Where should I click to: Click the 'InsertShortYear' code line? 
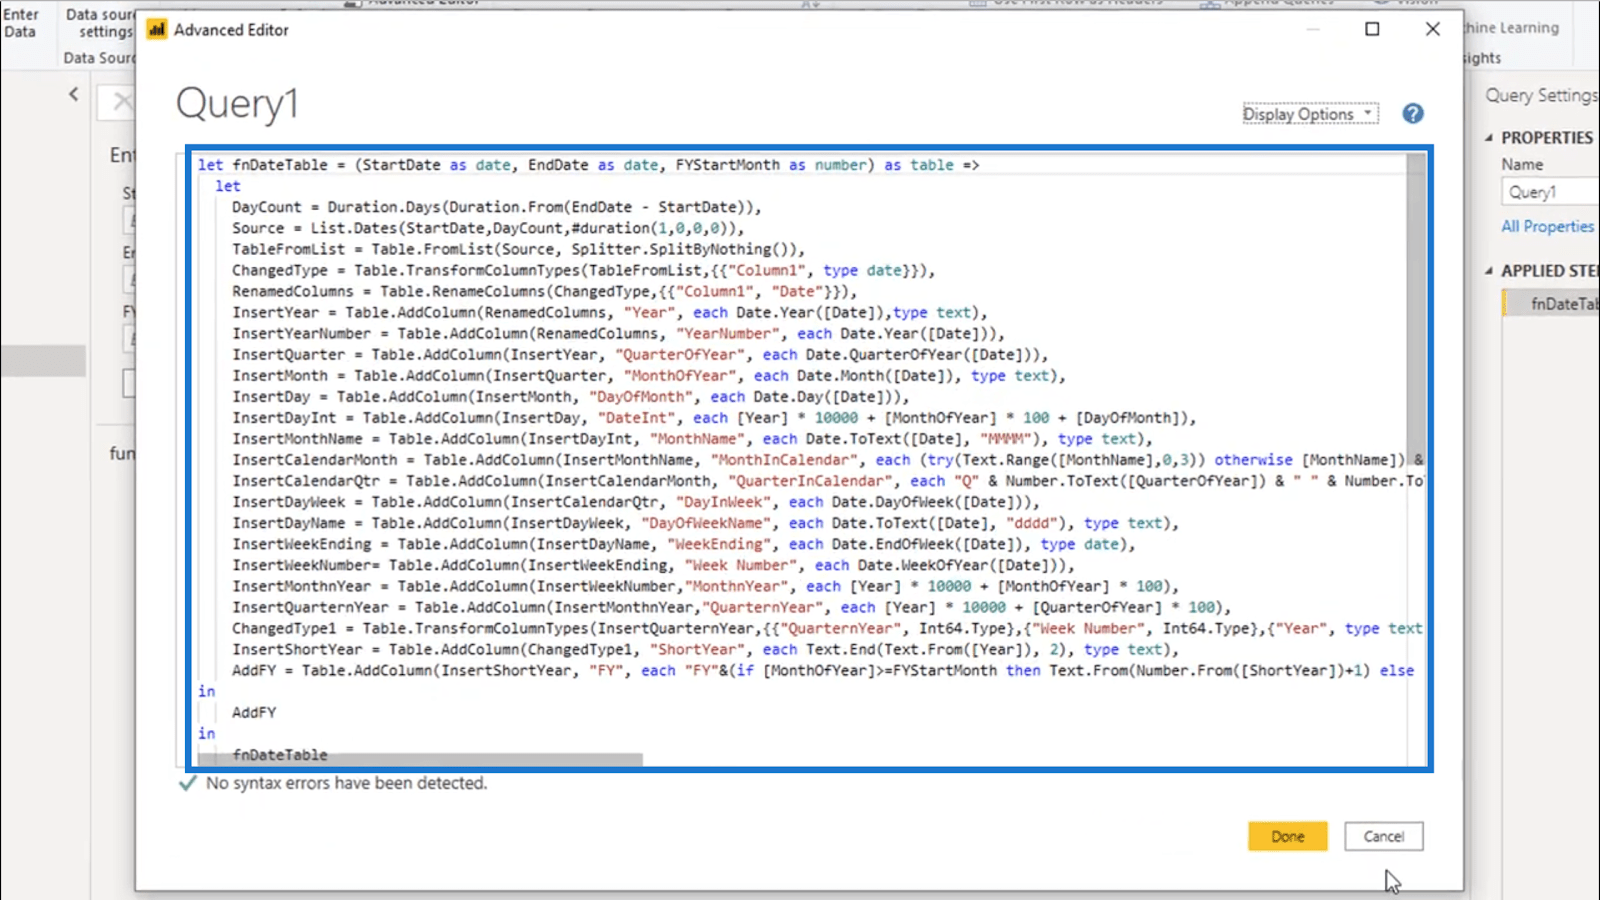point(706,649)
